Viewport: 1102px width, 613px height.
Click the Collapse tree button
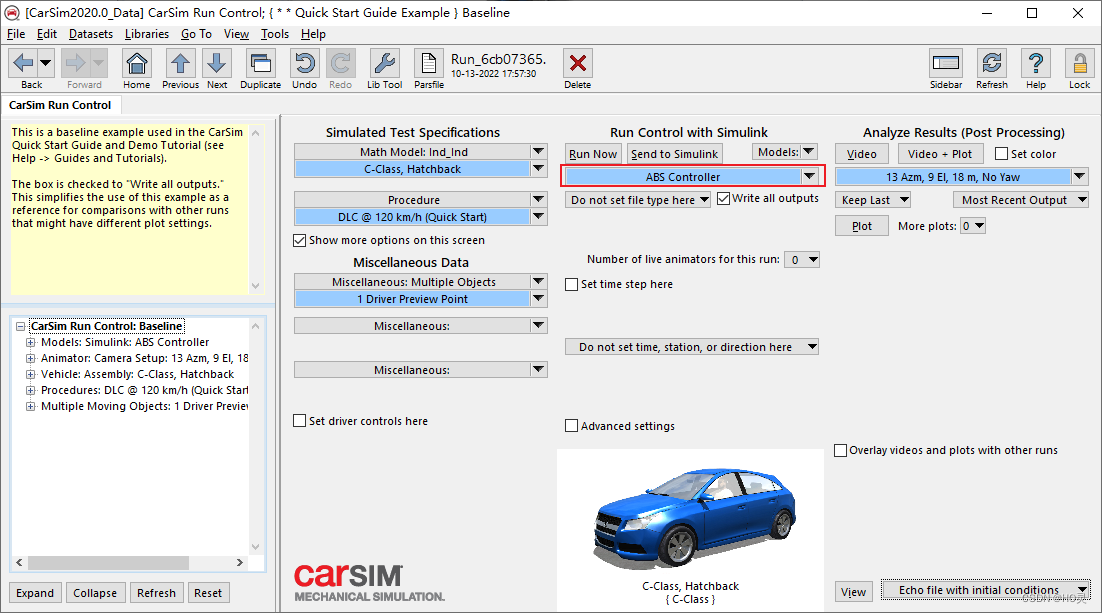95,593
